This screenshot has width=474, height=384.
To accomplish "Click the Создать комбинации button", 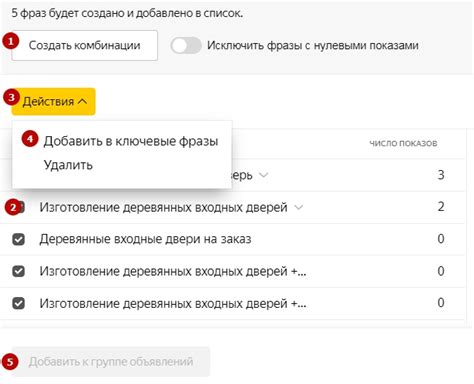I will tap(84, 45).
